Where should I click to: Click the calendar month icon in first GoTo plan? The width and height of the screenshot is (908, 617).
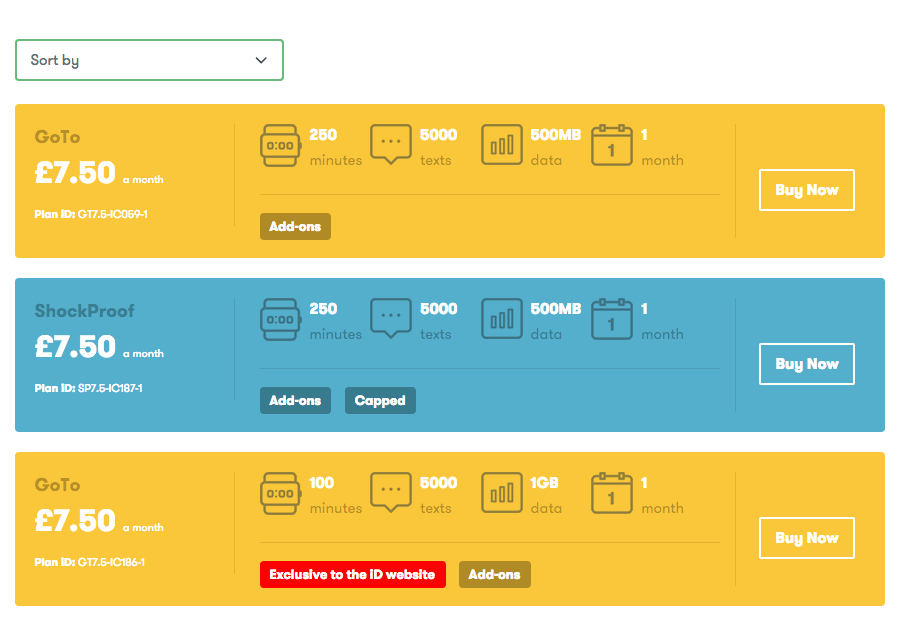[x=611, y=145]
